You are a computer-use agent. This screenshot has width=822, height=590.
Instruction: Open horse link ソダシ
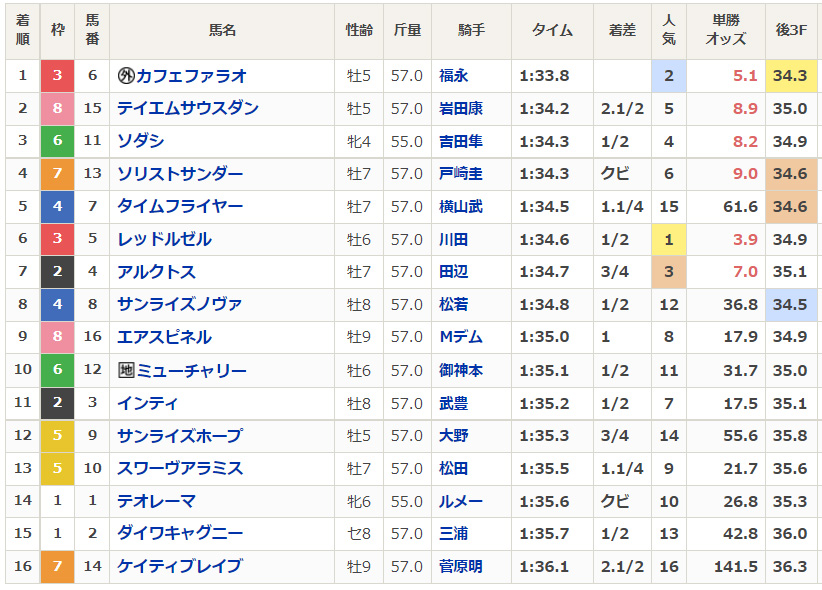[140, 141]
